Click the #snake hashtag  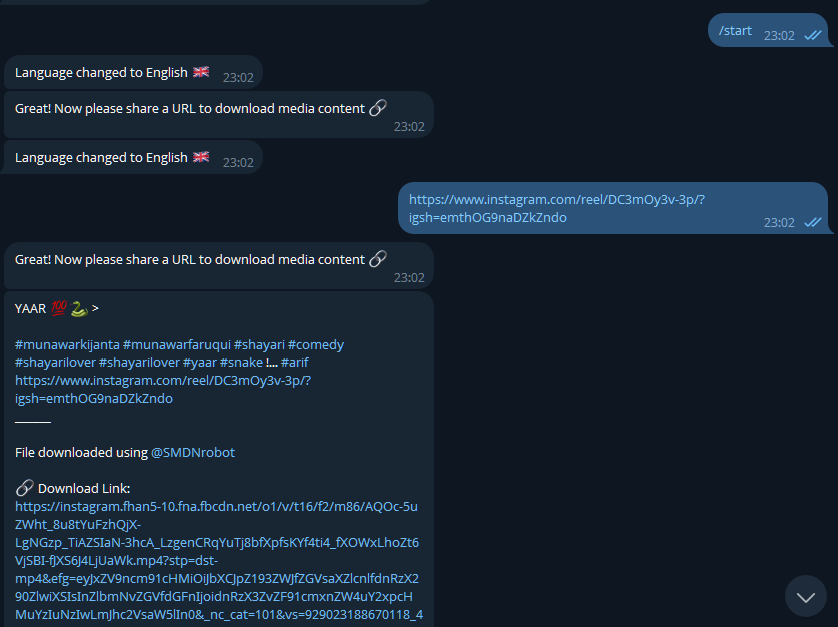tap(241, 362)
